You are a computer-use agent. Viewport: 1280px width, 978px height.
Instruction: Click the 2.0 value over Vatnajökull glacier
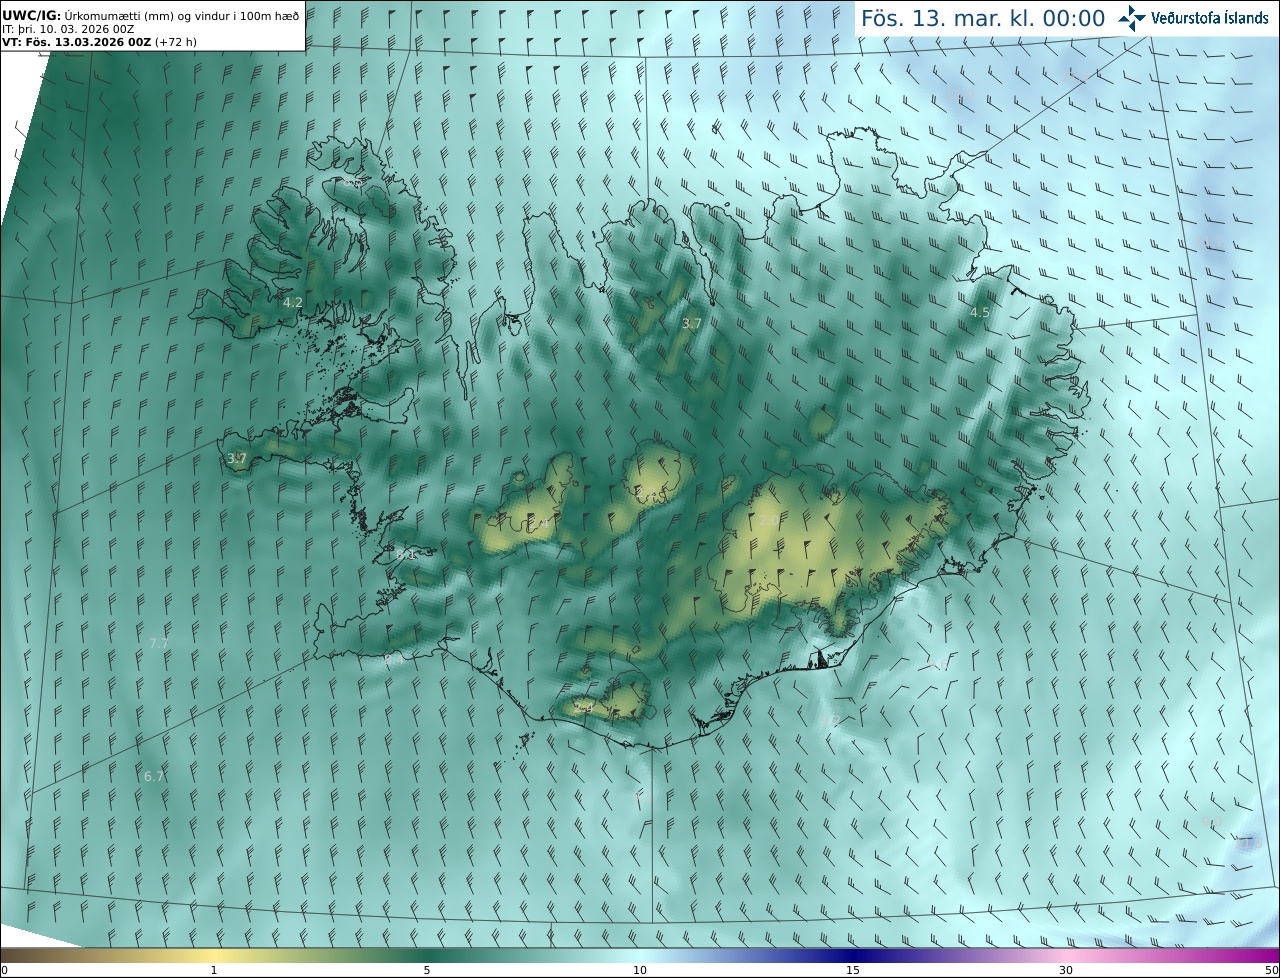769,520
